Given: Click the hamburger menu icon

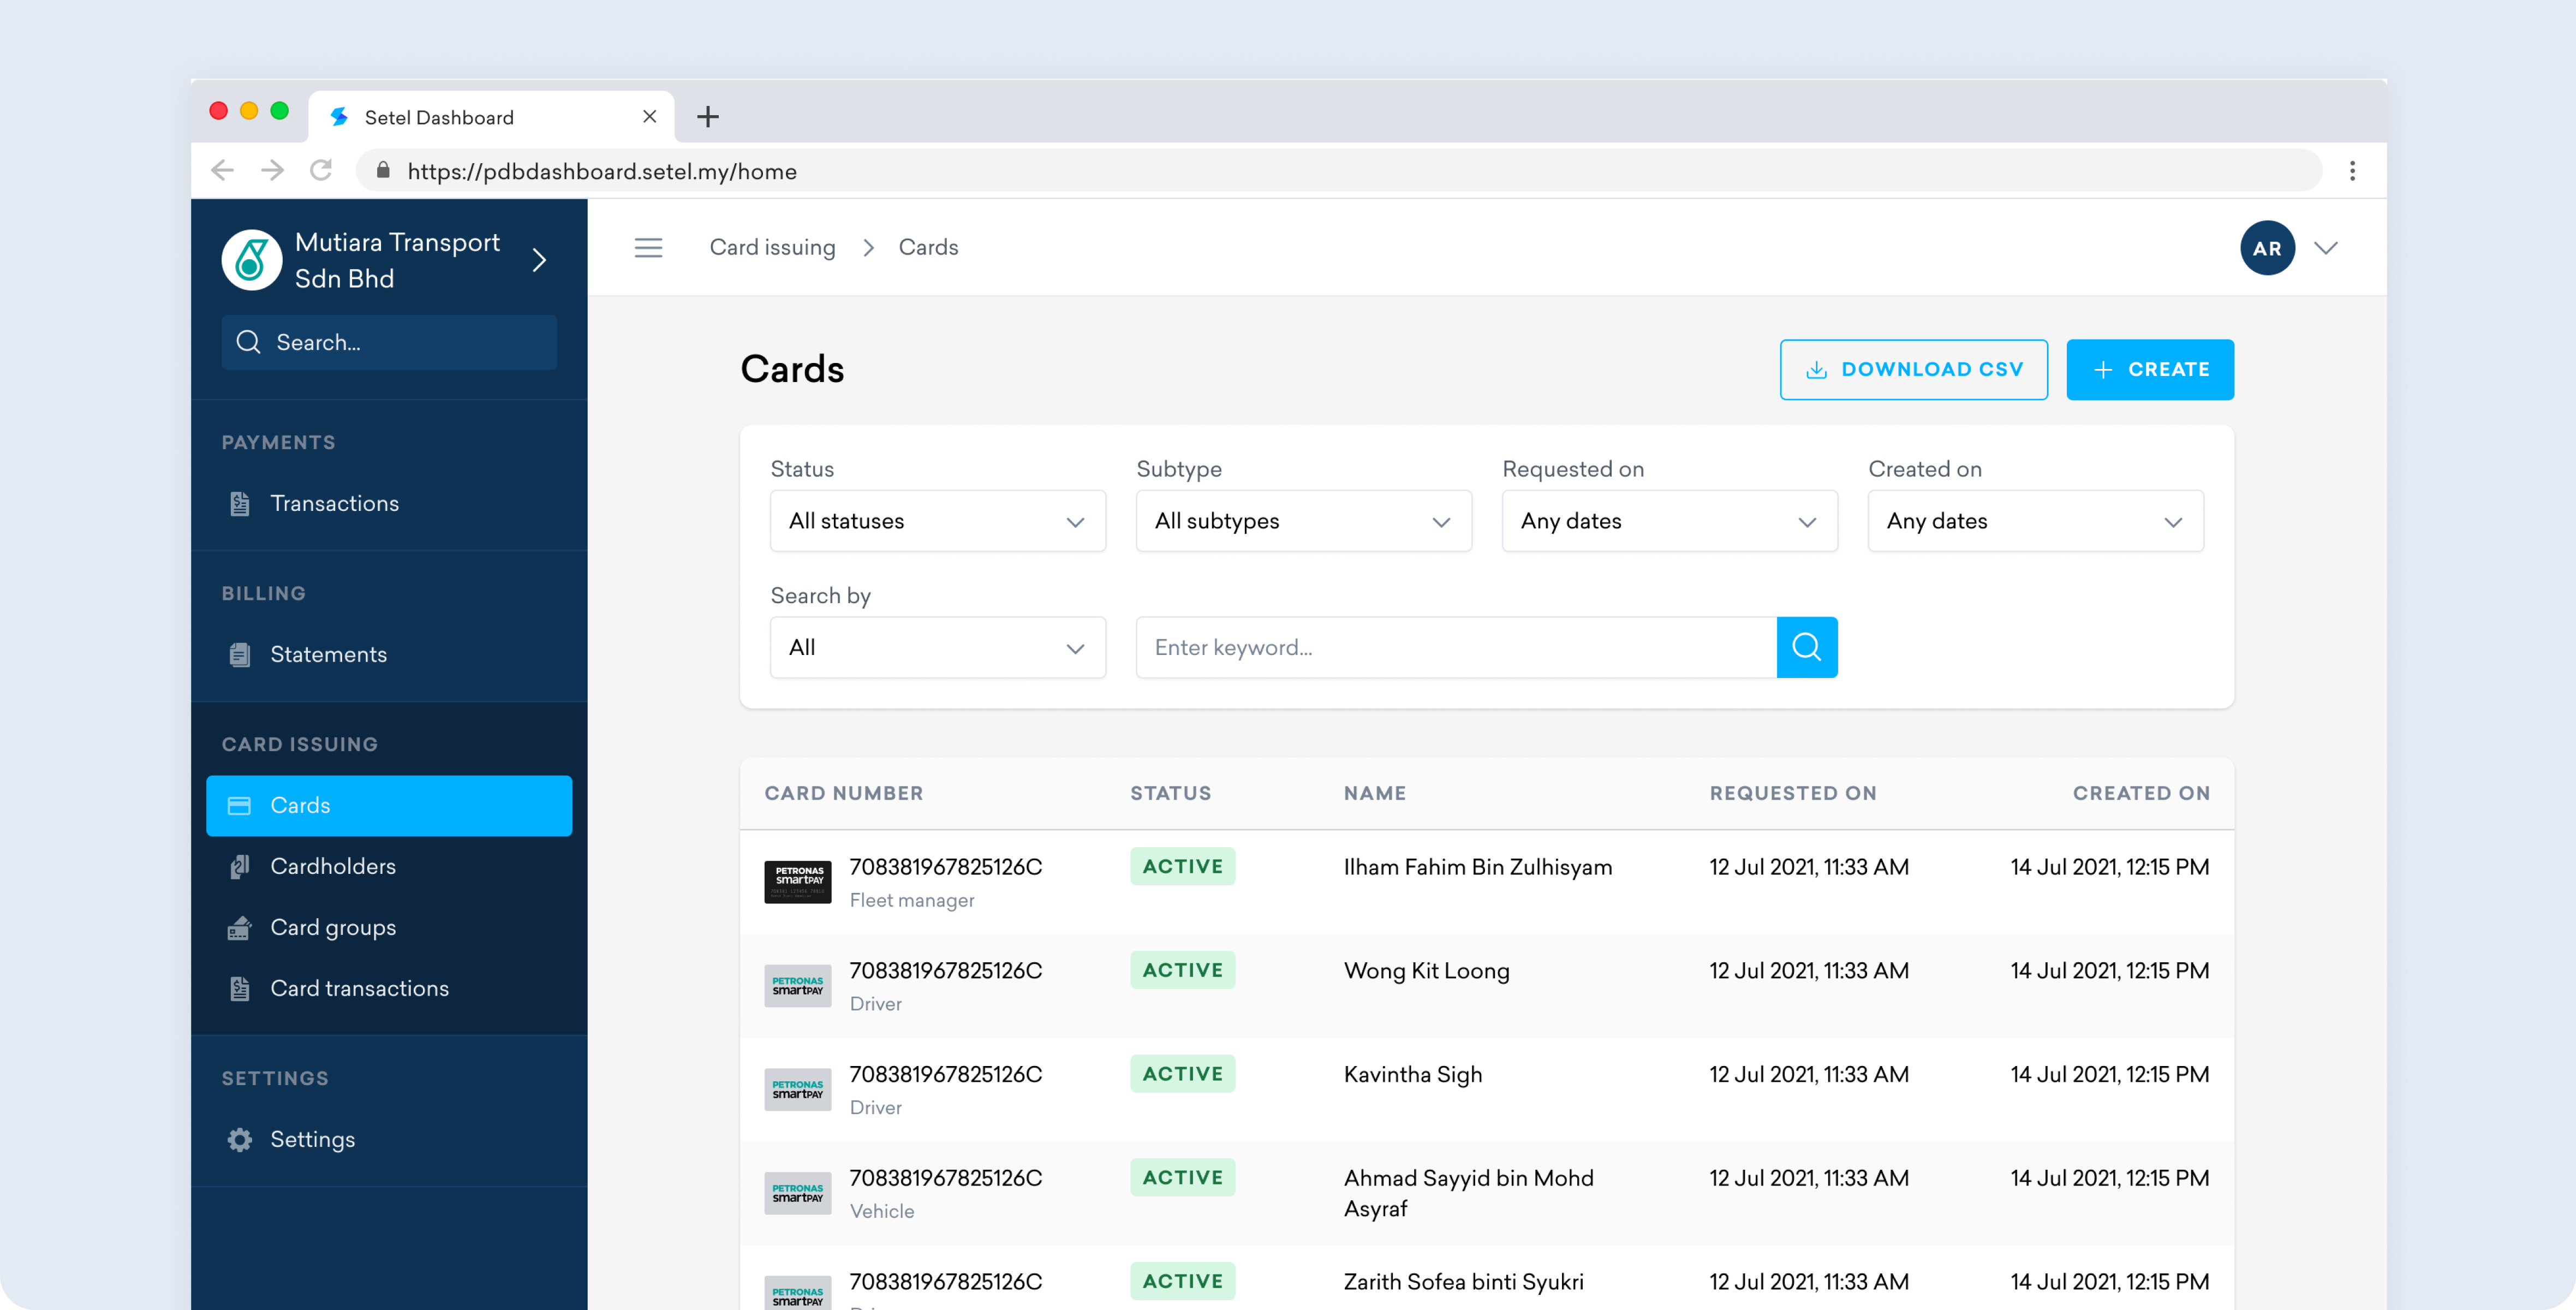Looking at the screenshot, I should click(648, 247).
